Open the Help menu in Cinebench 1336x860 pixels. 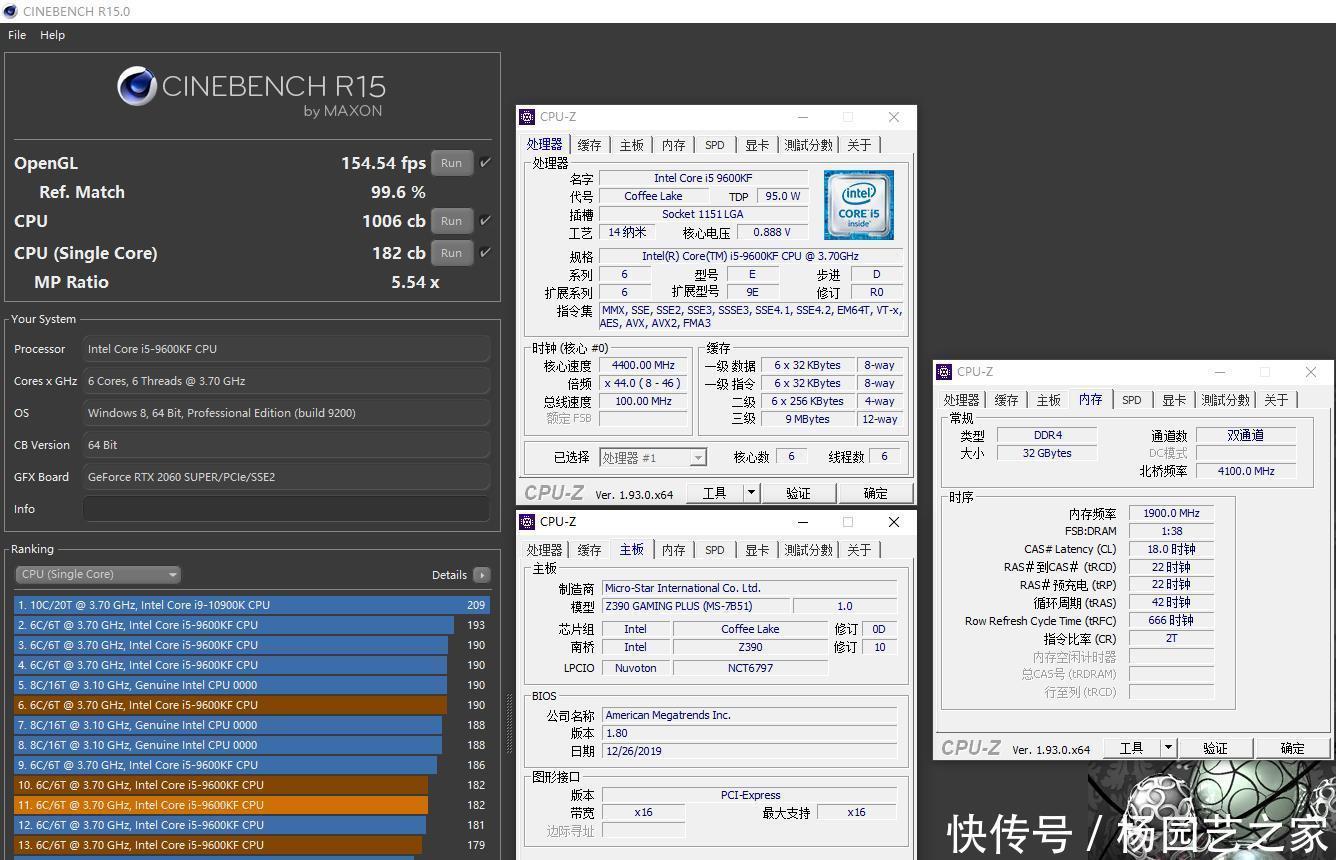(52, 35)
